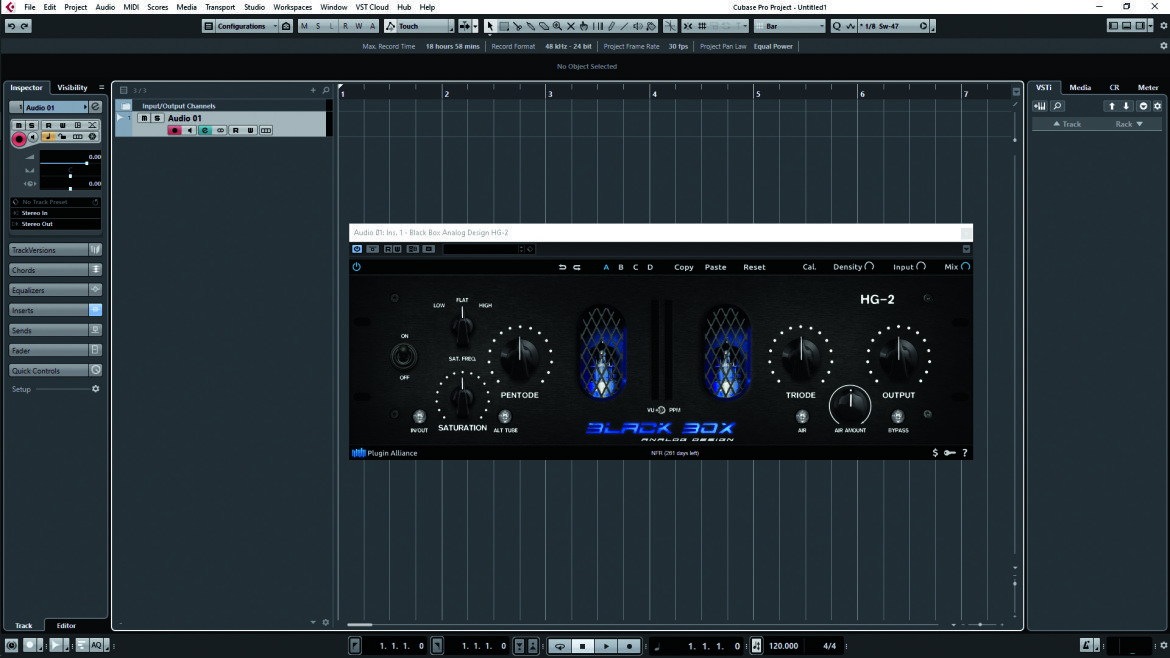Select the Zoom magnifier tool in toolbar
The height and width of the screenshot is (658, 1170).
pos(557,26)
